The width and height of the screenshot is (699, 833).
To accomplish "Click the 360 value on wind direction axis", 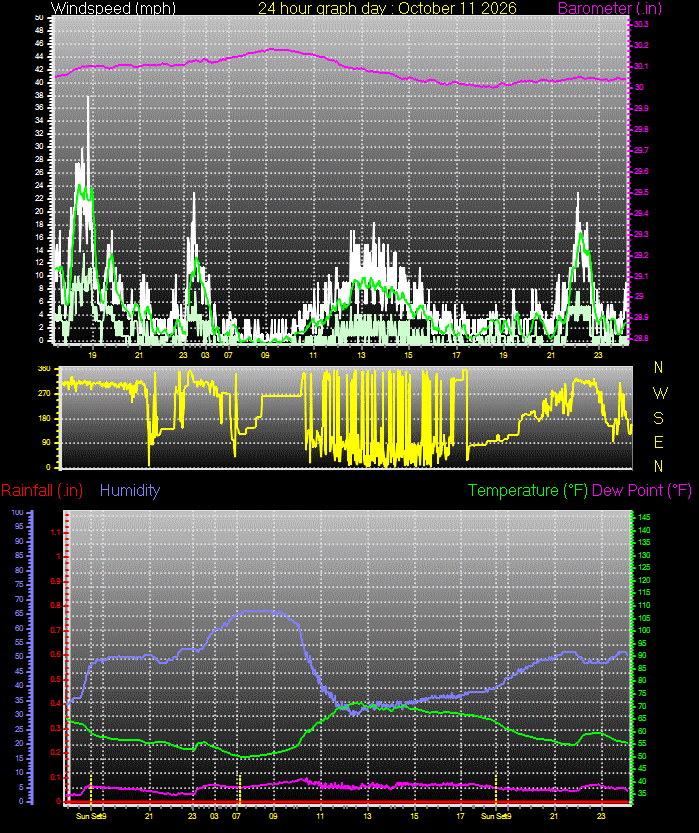I will pos(45,369).
